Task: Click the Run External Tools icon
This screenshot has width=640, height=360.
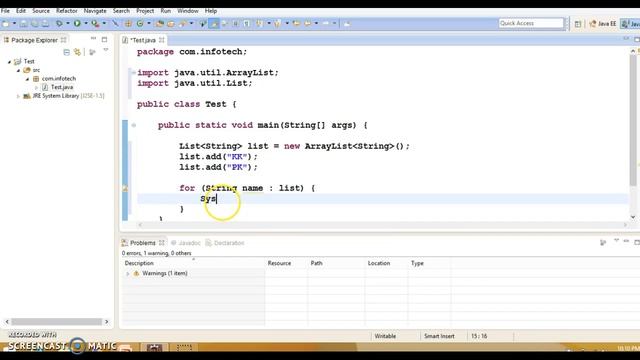Action: coord(95,24)
